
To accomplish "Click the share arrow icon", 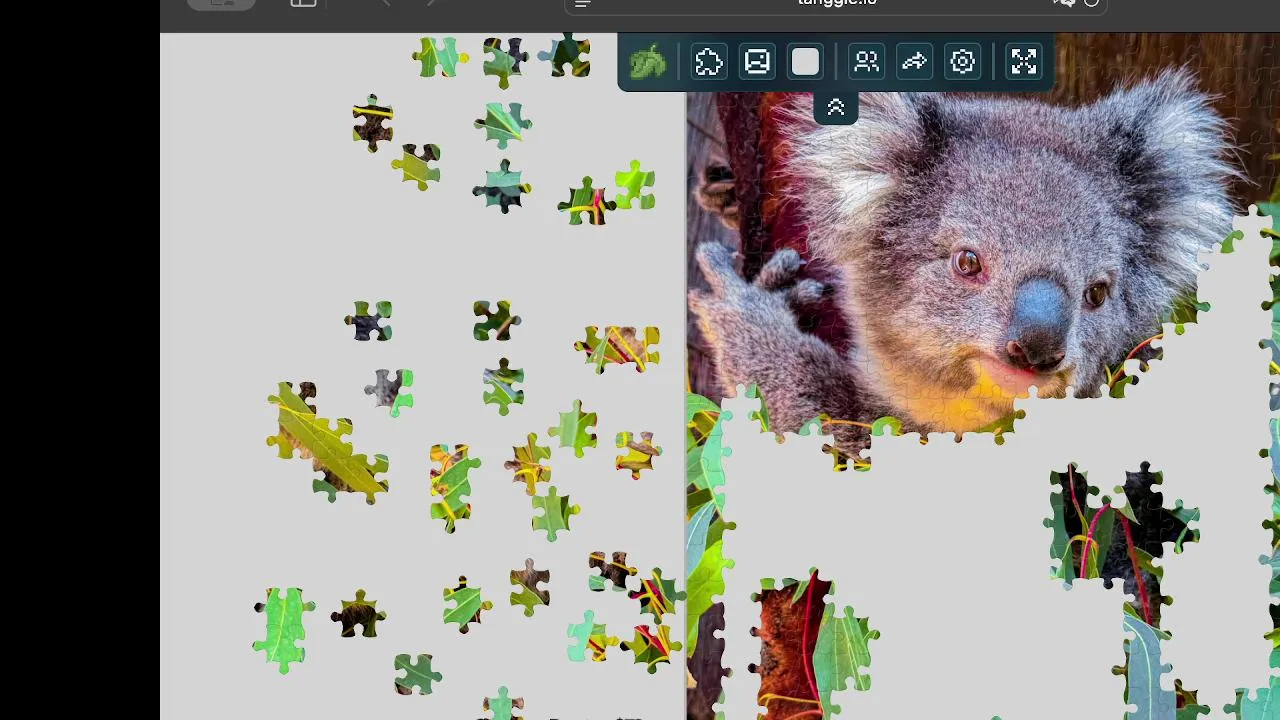I will [914, 63].
